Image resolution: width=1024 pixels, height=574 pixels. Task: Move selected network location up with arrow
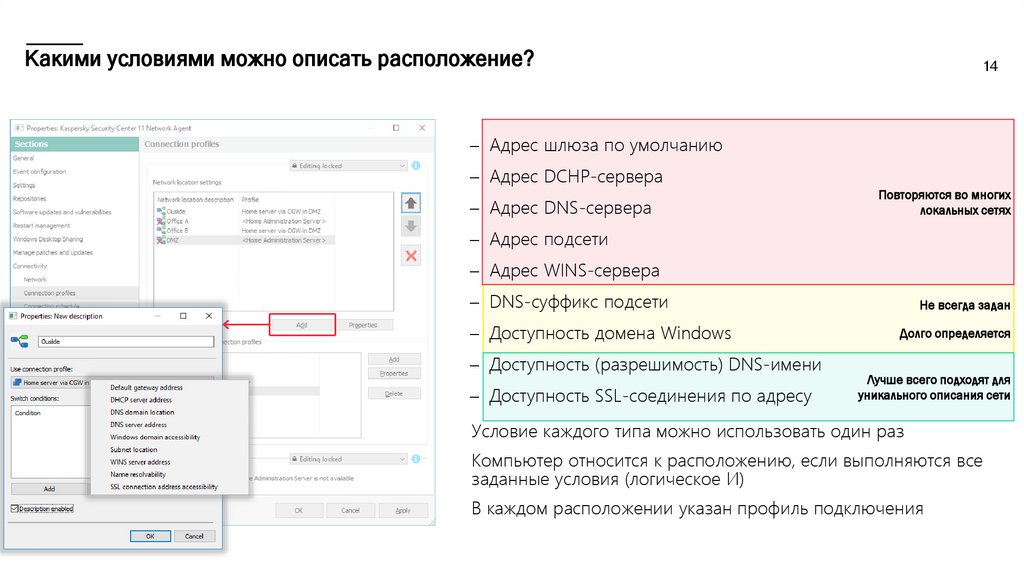pos(411,203)
